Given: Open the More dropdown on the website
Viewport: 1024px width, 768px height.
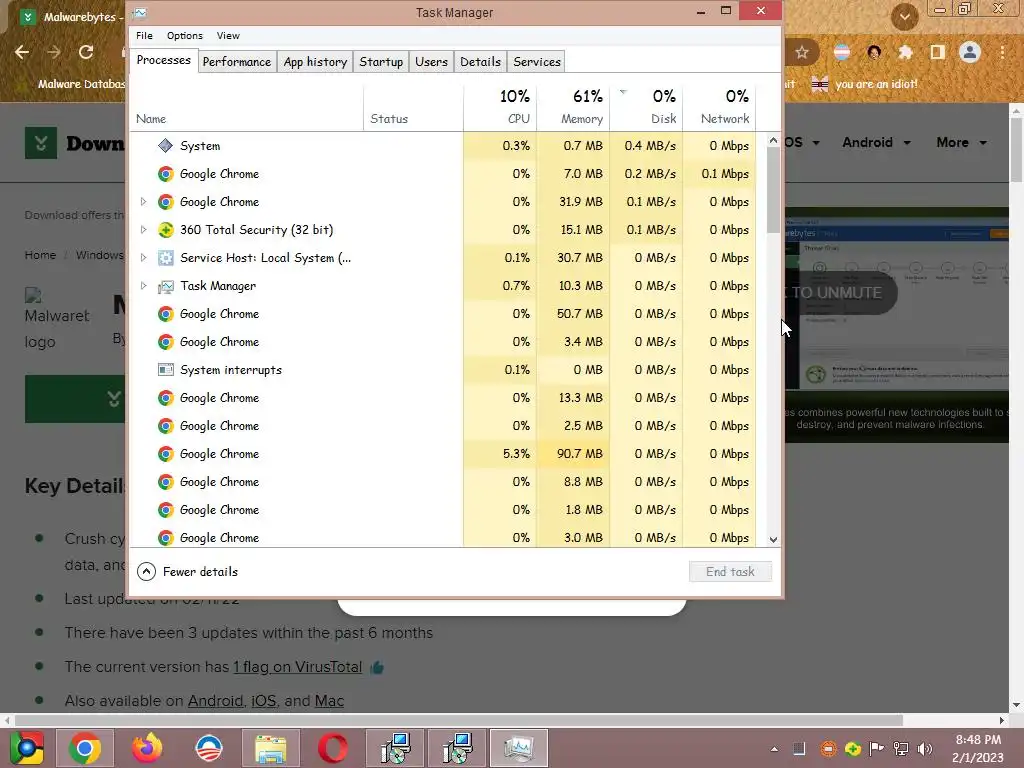Looking at the screenshot, I should (961, 142).
